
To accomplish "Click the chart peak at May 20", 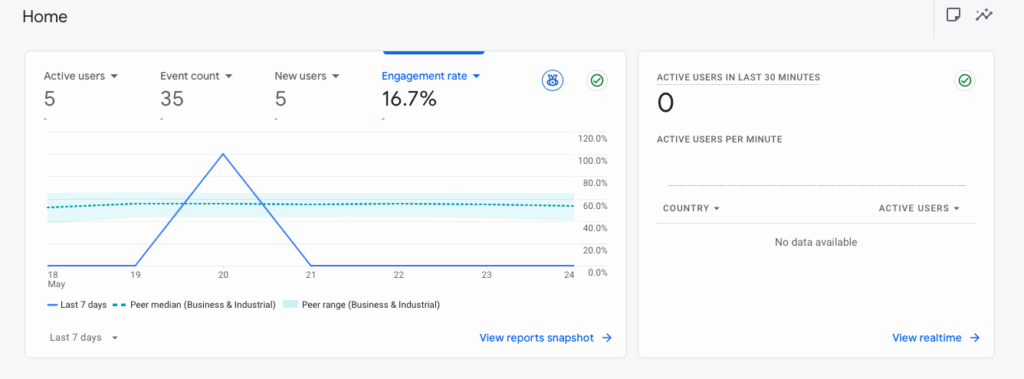I will 223,154.
